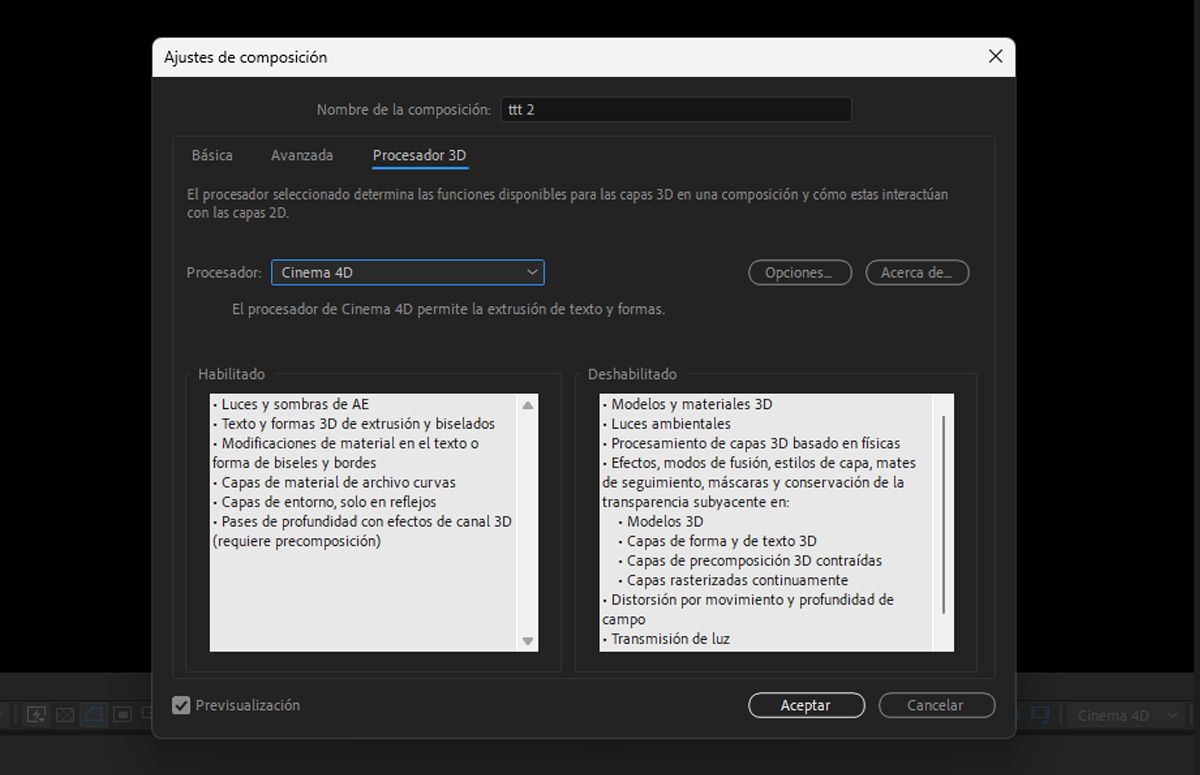Click the highlighted 3D ground plane icon
This screenshot has width=1200, height=775.
coord(92,714)
